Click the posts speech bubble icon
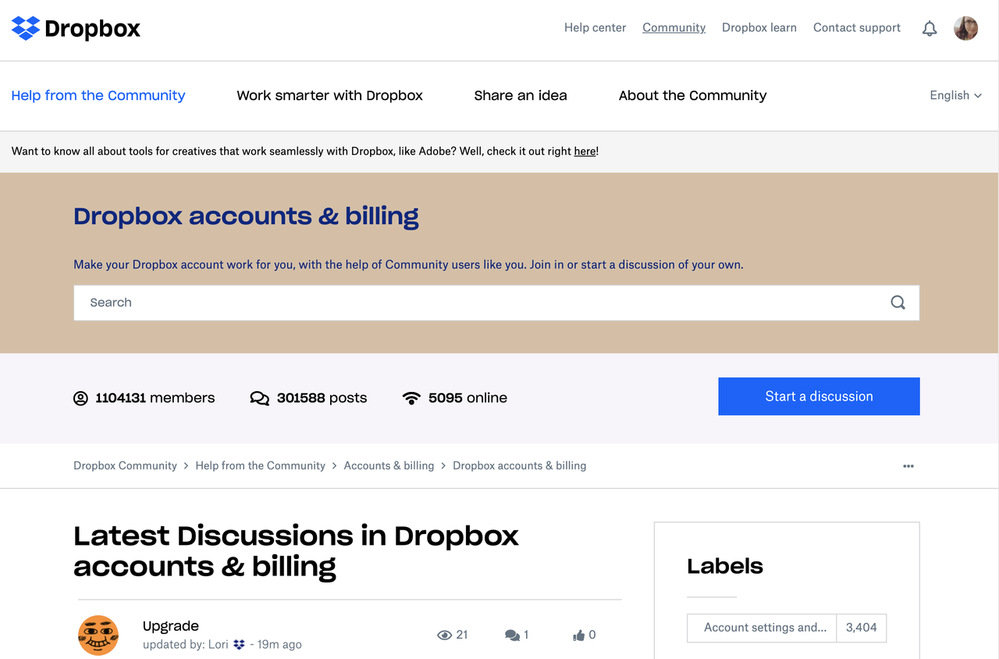Image resolution: width=999 pixels, height=659 pixels. (x=259, y=398)
